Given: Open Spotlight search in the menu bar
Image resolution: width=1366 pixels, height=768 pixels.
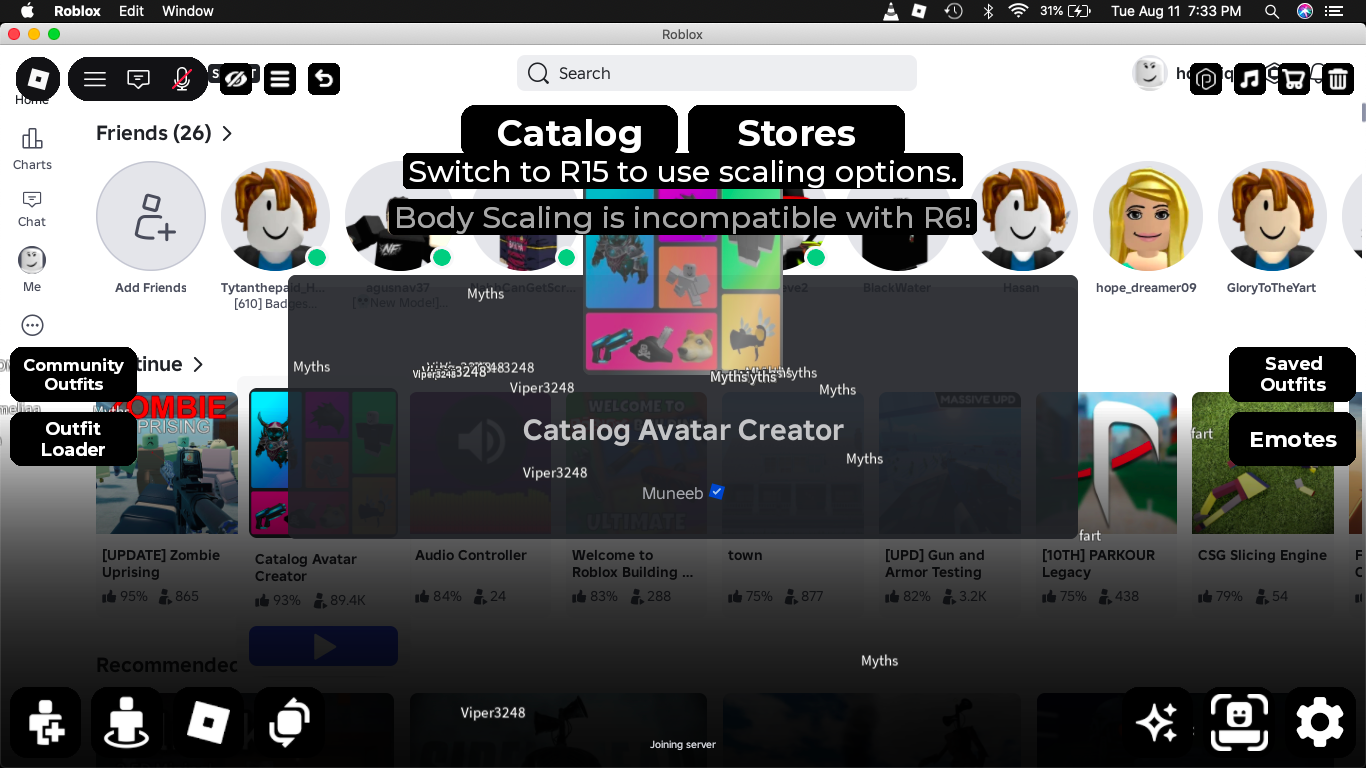Looking at the screenshot, I should click(1272, 11).
